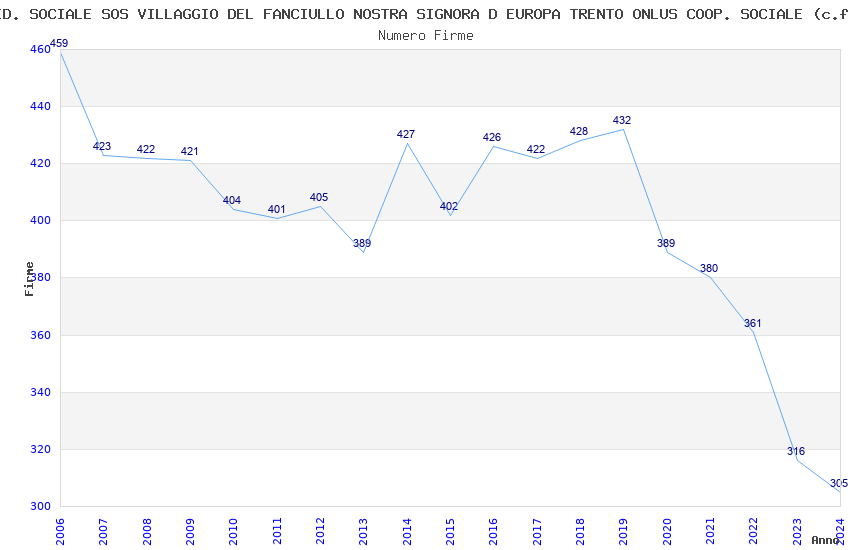Click the Firme y-axis title

point(29,279)
